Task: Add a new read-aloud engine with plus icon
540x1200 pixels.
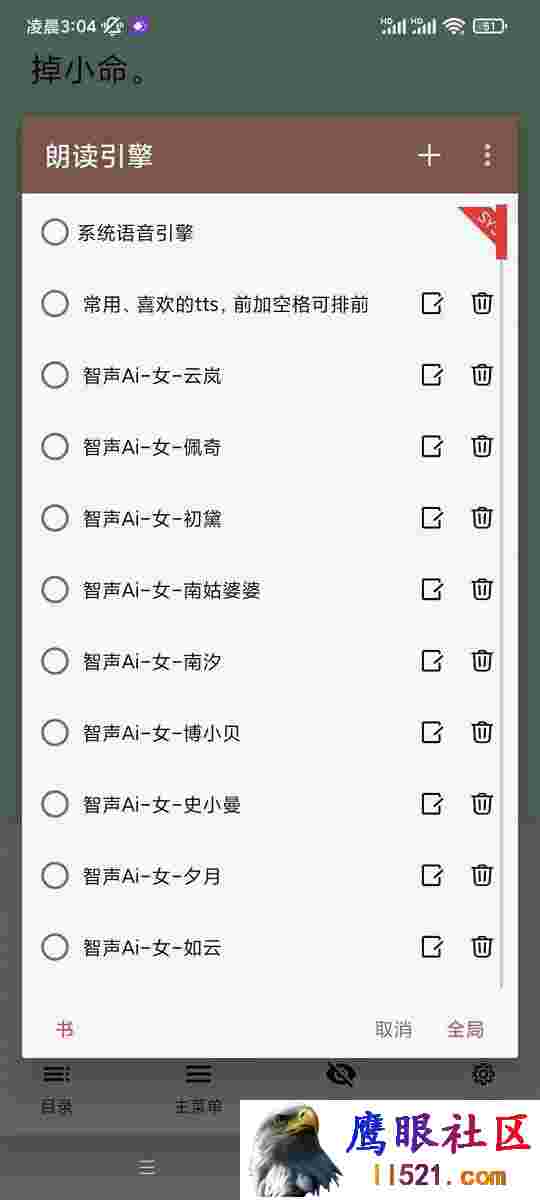Action: (429, 155)
